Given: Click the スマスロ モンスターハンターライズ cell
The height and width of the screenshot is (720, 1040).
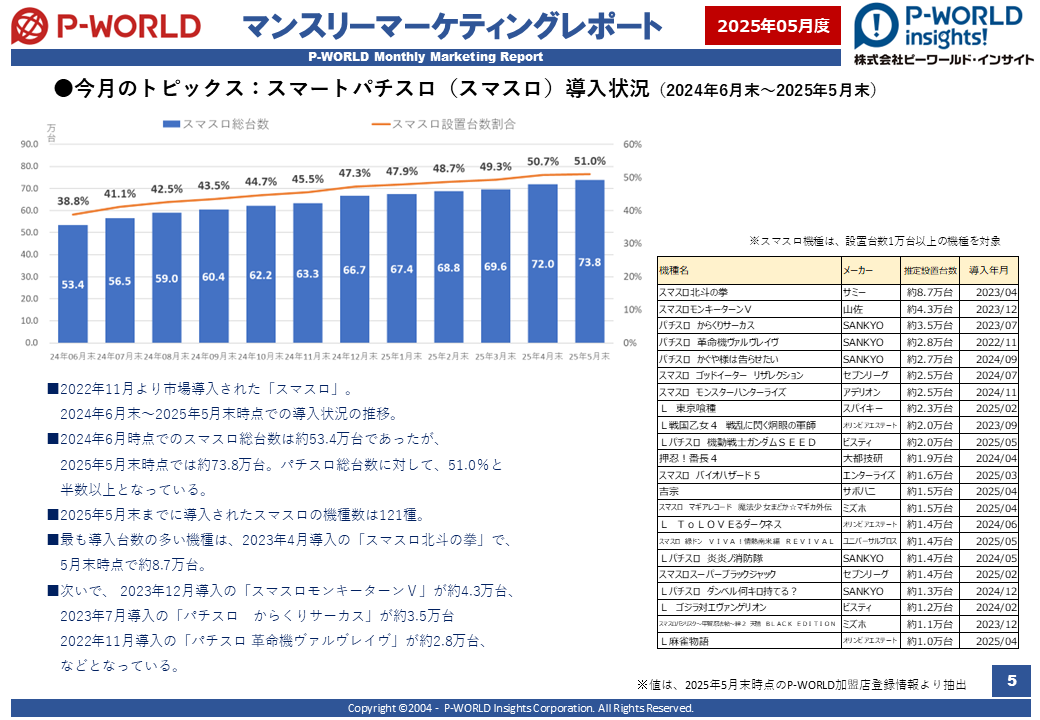Looking at the screenshot, I should [x=749, y=392].
